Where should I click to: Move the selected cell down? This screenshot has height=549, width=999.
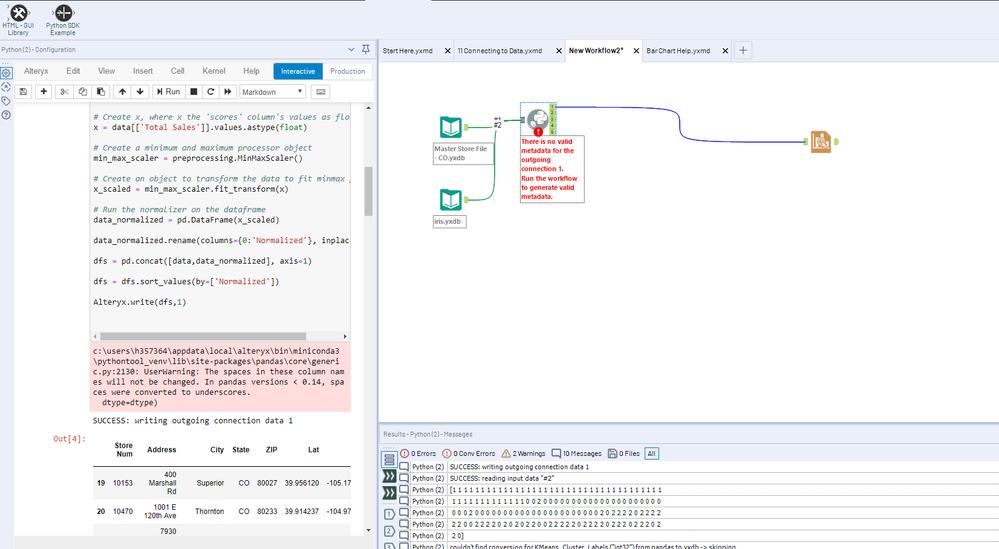[x=140, y=92]
